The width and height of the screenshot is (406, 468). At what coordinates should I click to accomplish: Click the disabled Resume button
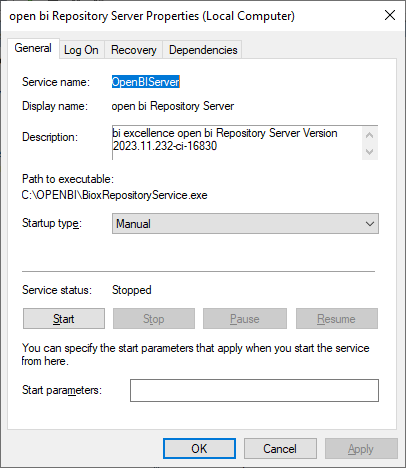click(337, 319)
